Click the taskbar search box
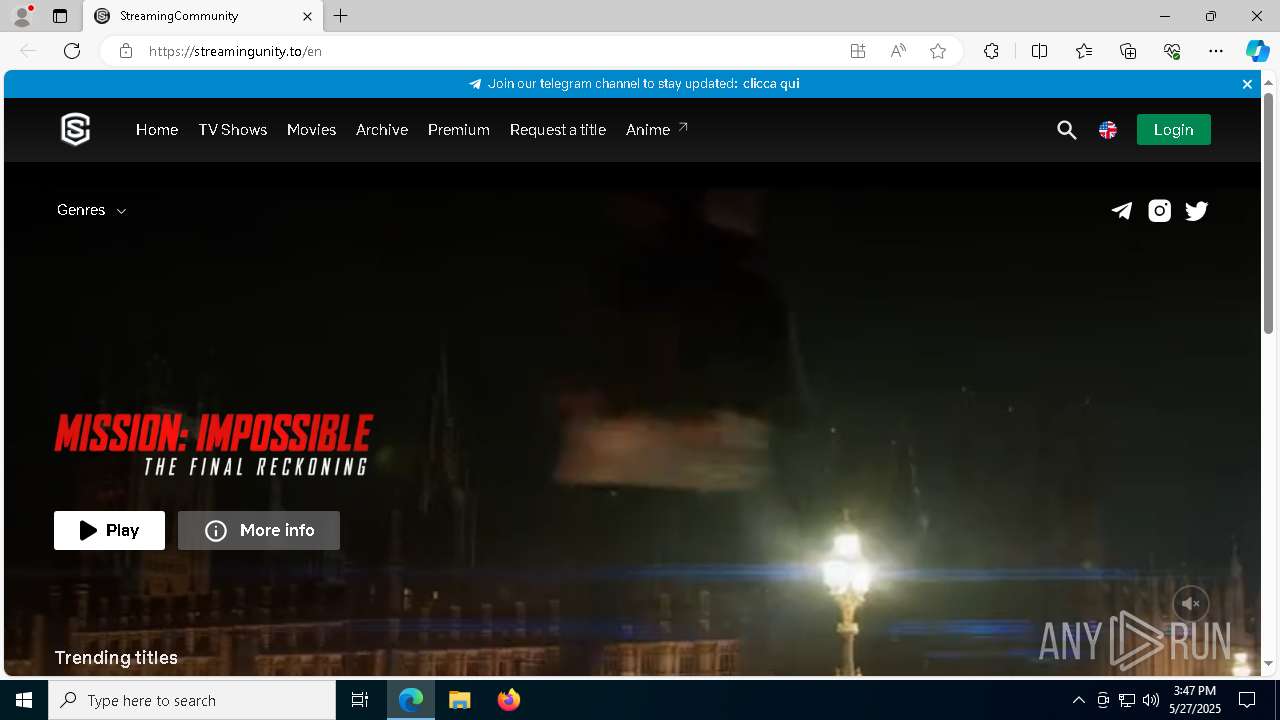The image size is (1280, 720). (192, 700)
